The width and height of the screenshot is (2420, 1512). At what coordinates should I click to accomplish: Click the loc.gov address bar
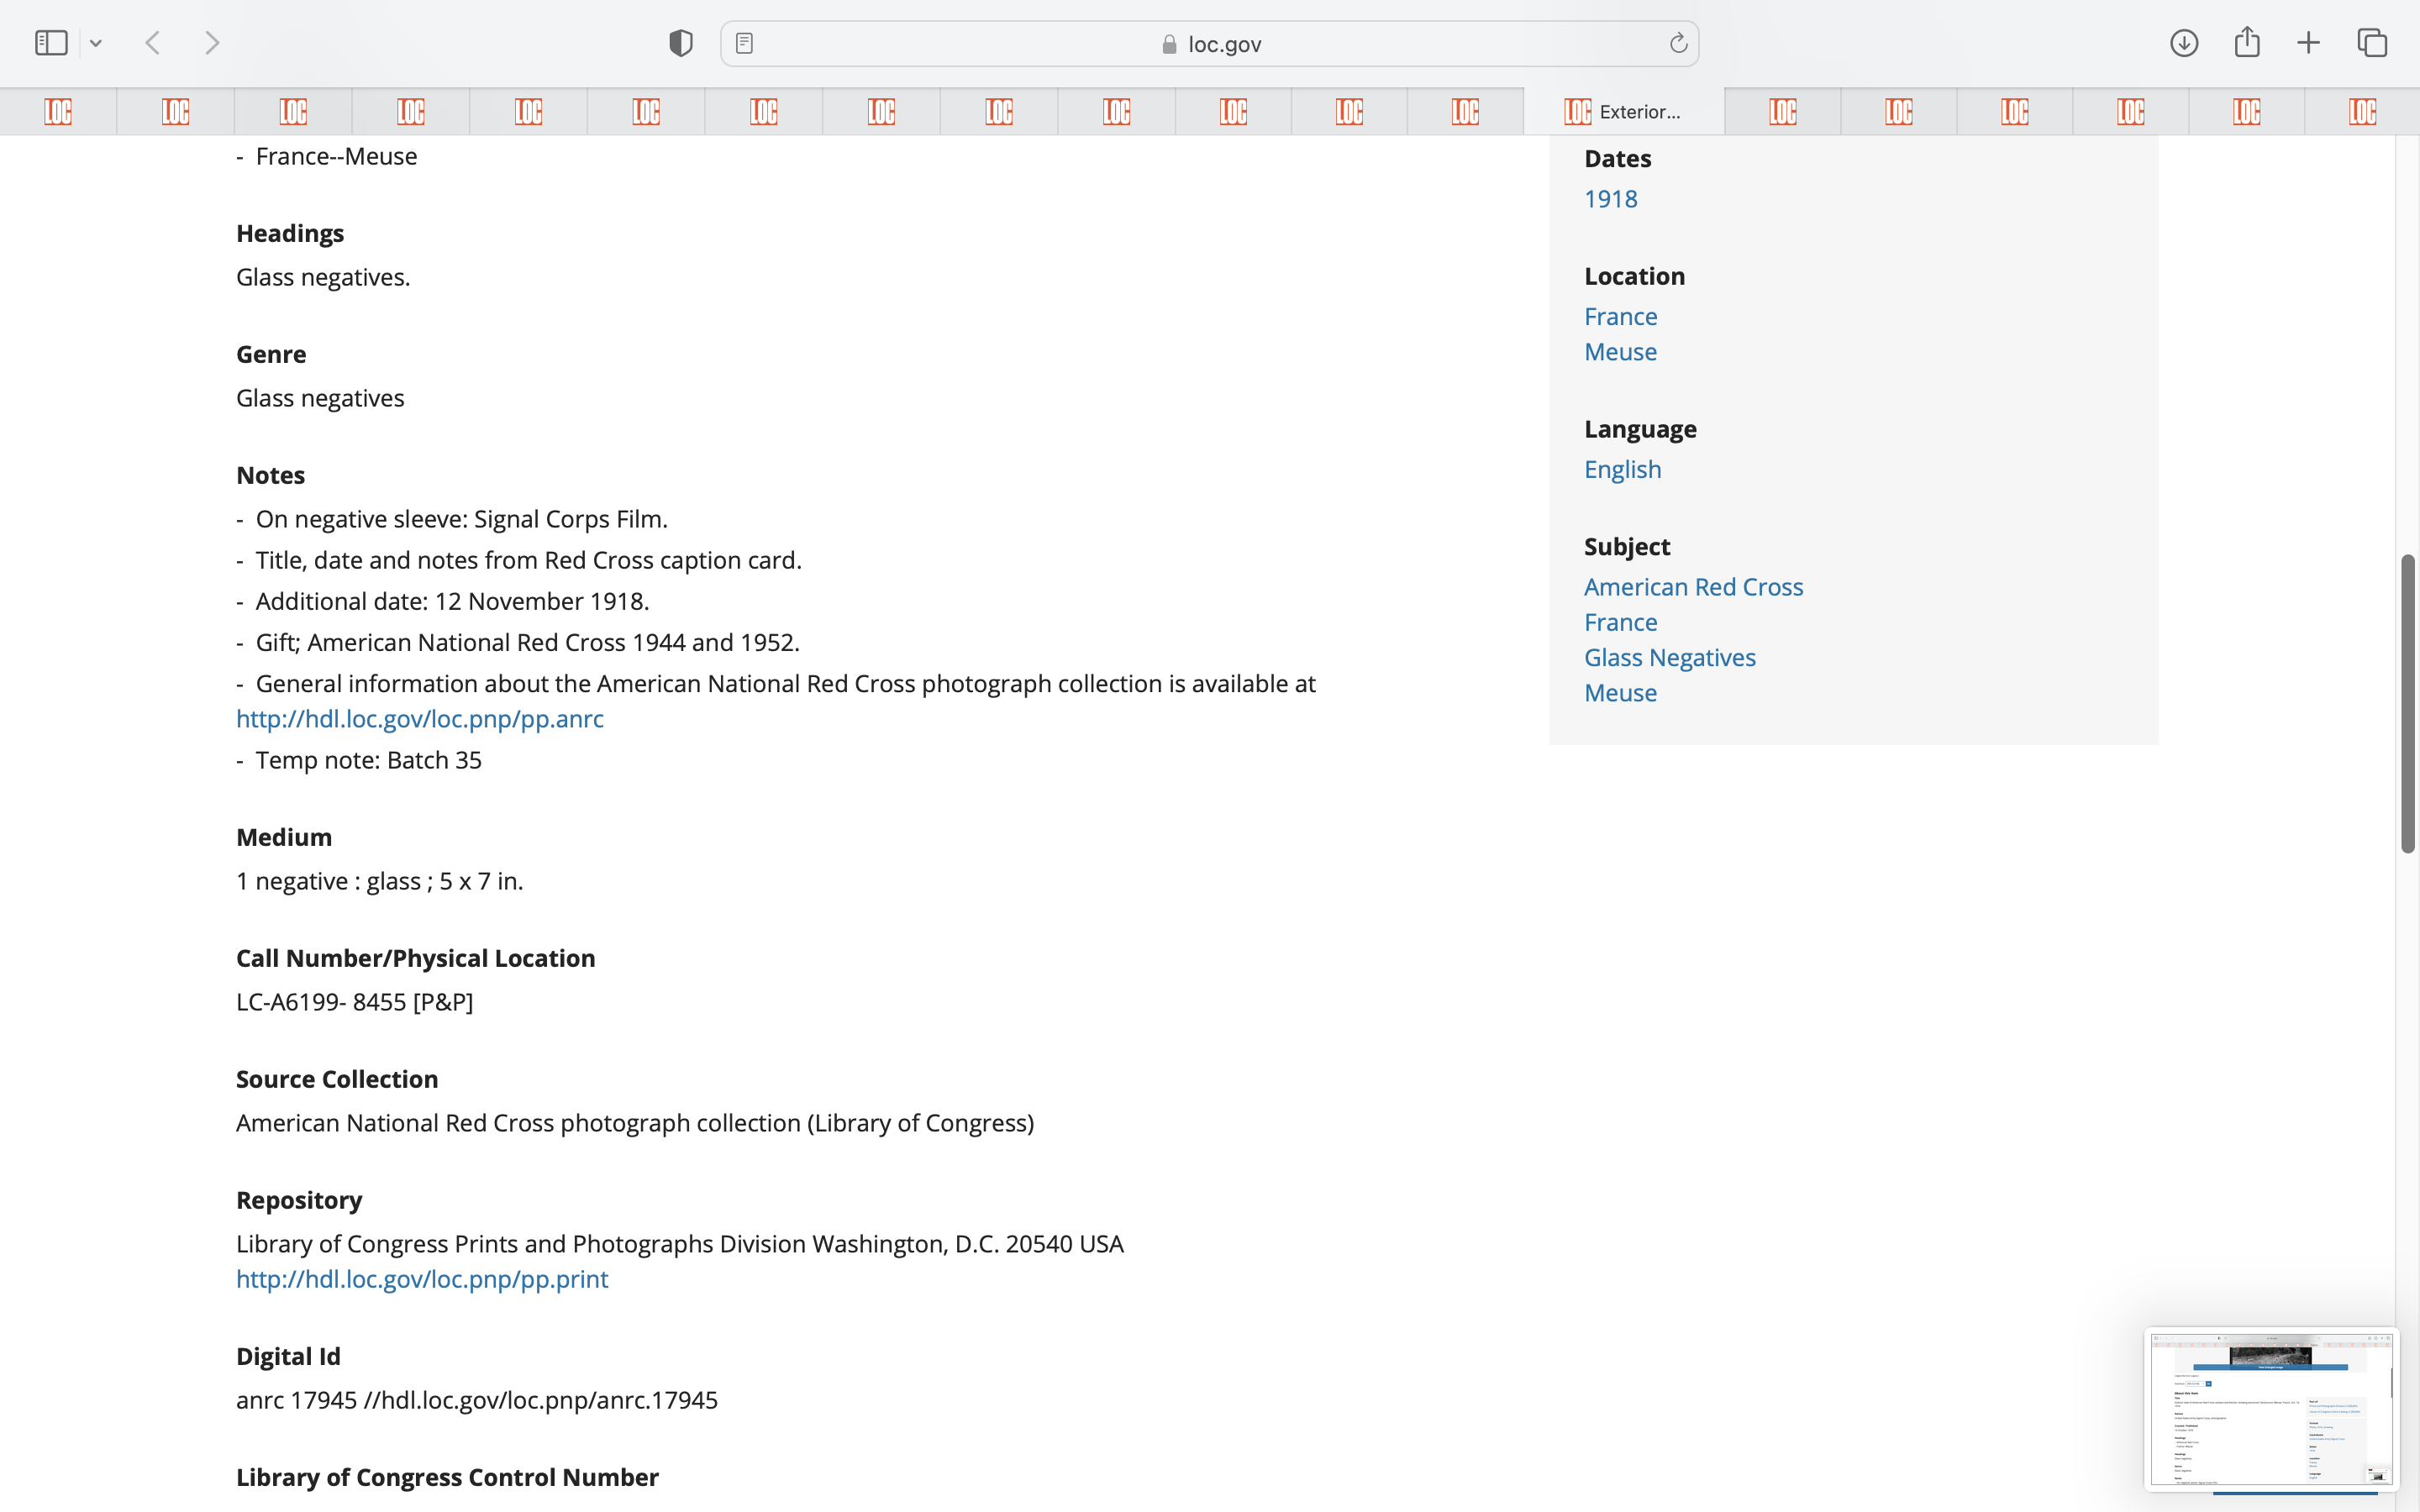(1210, 44)
